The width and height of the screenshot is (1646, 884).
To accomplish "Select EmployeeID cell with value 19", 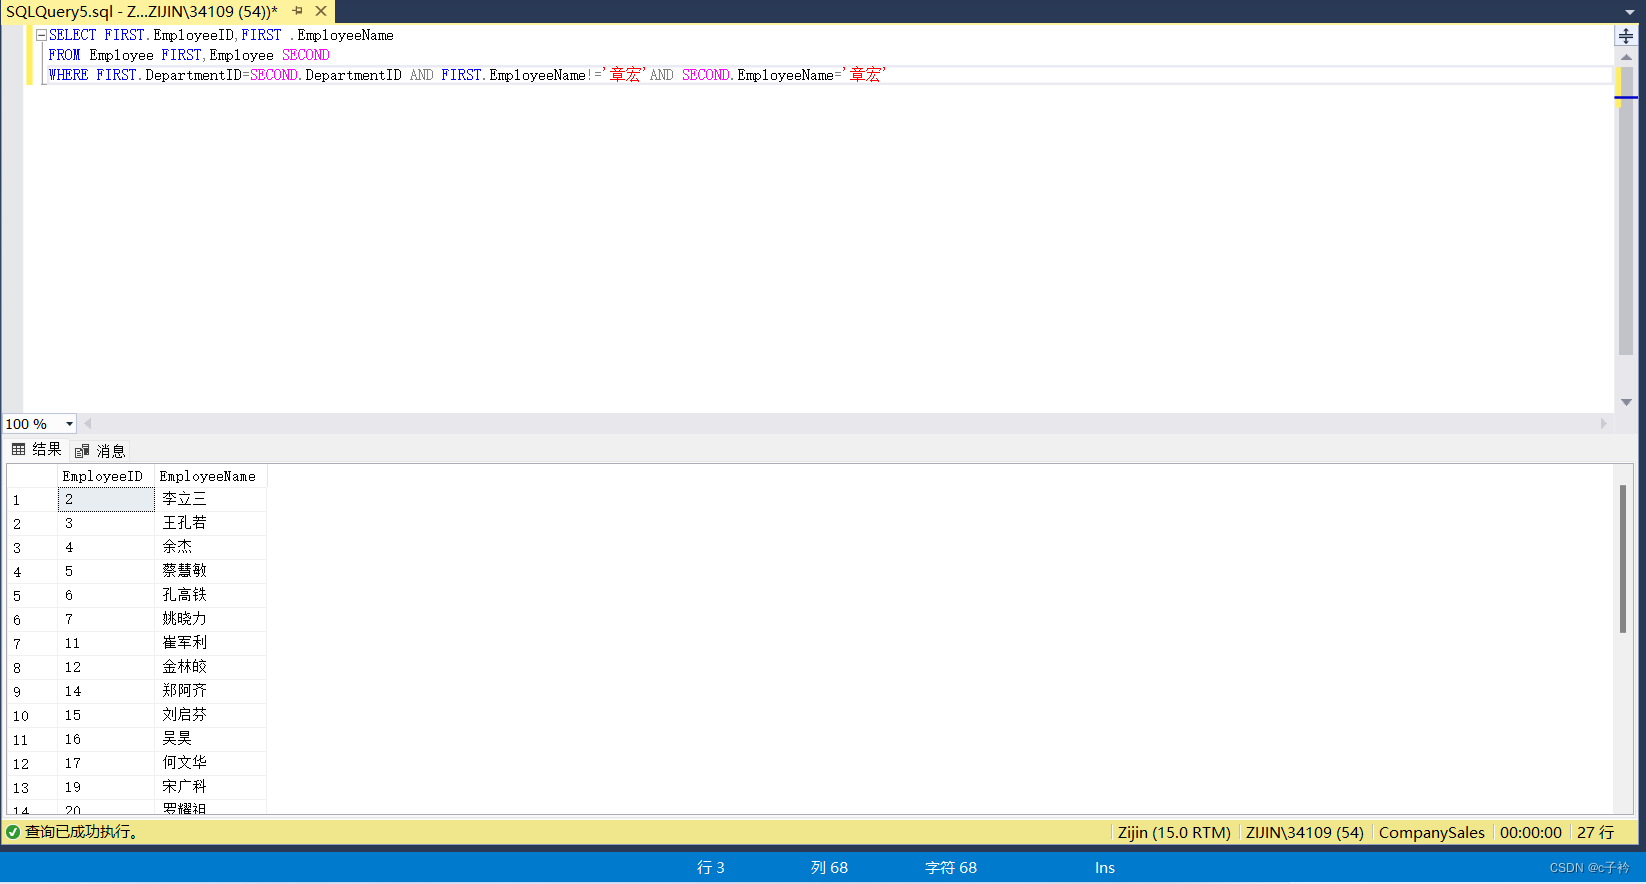I will (x=106, y=787).
